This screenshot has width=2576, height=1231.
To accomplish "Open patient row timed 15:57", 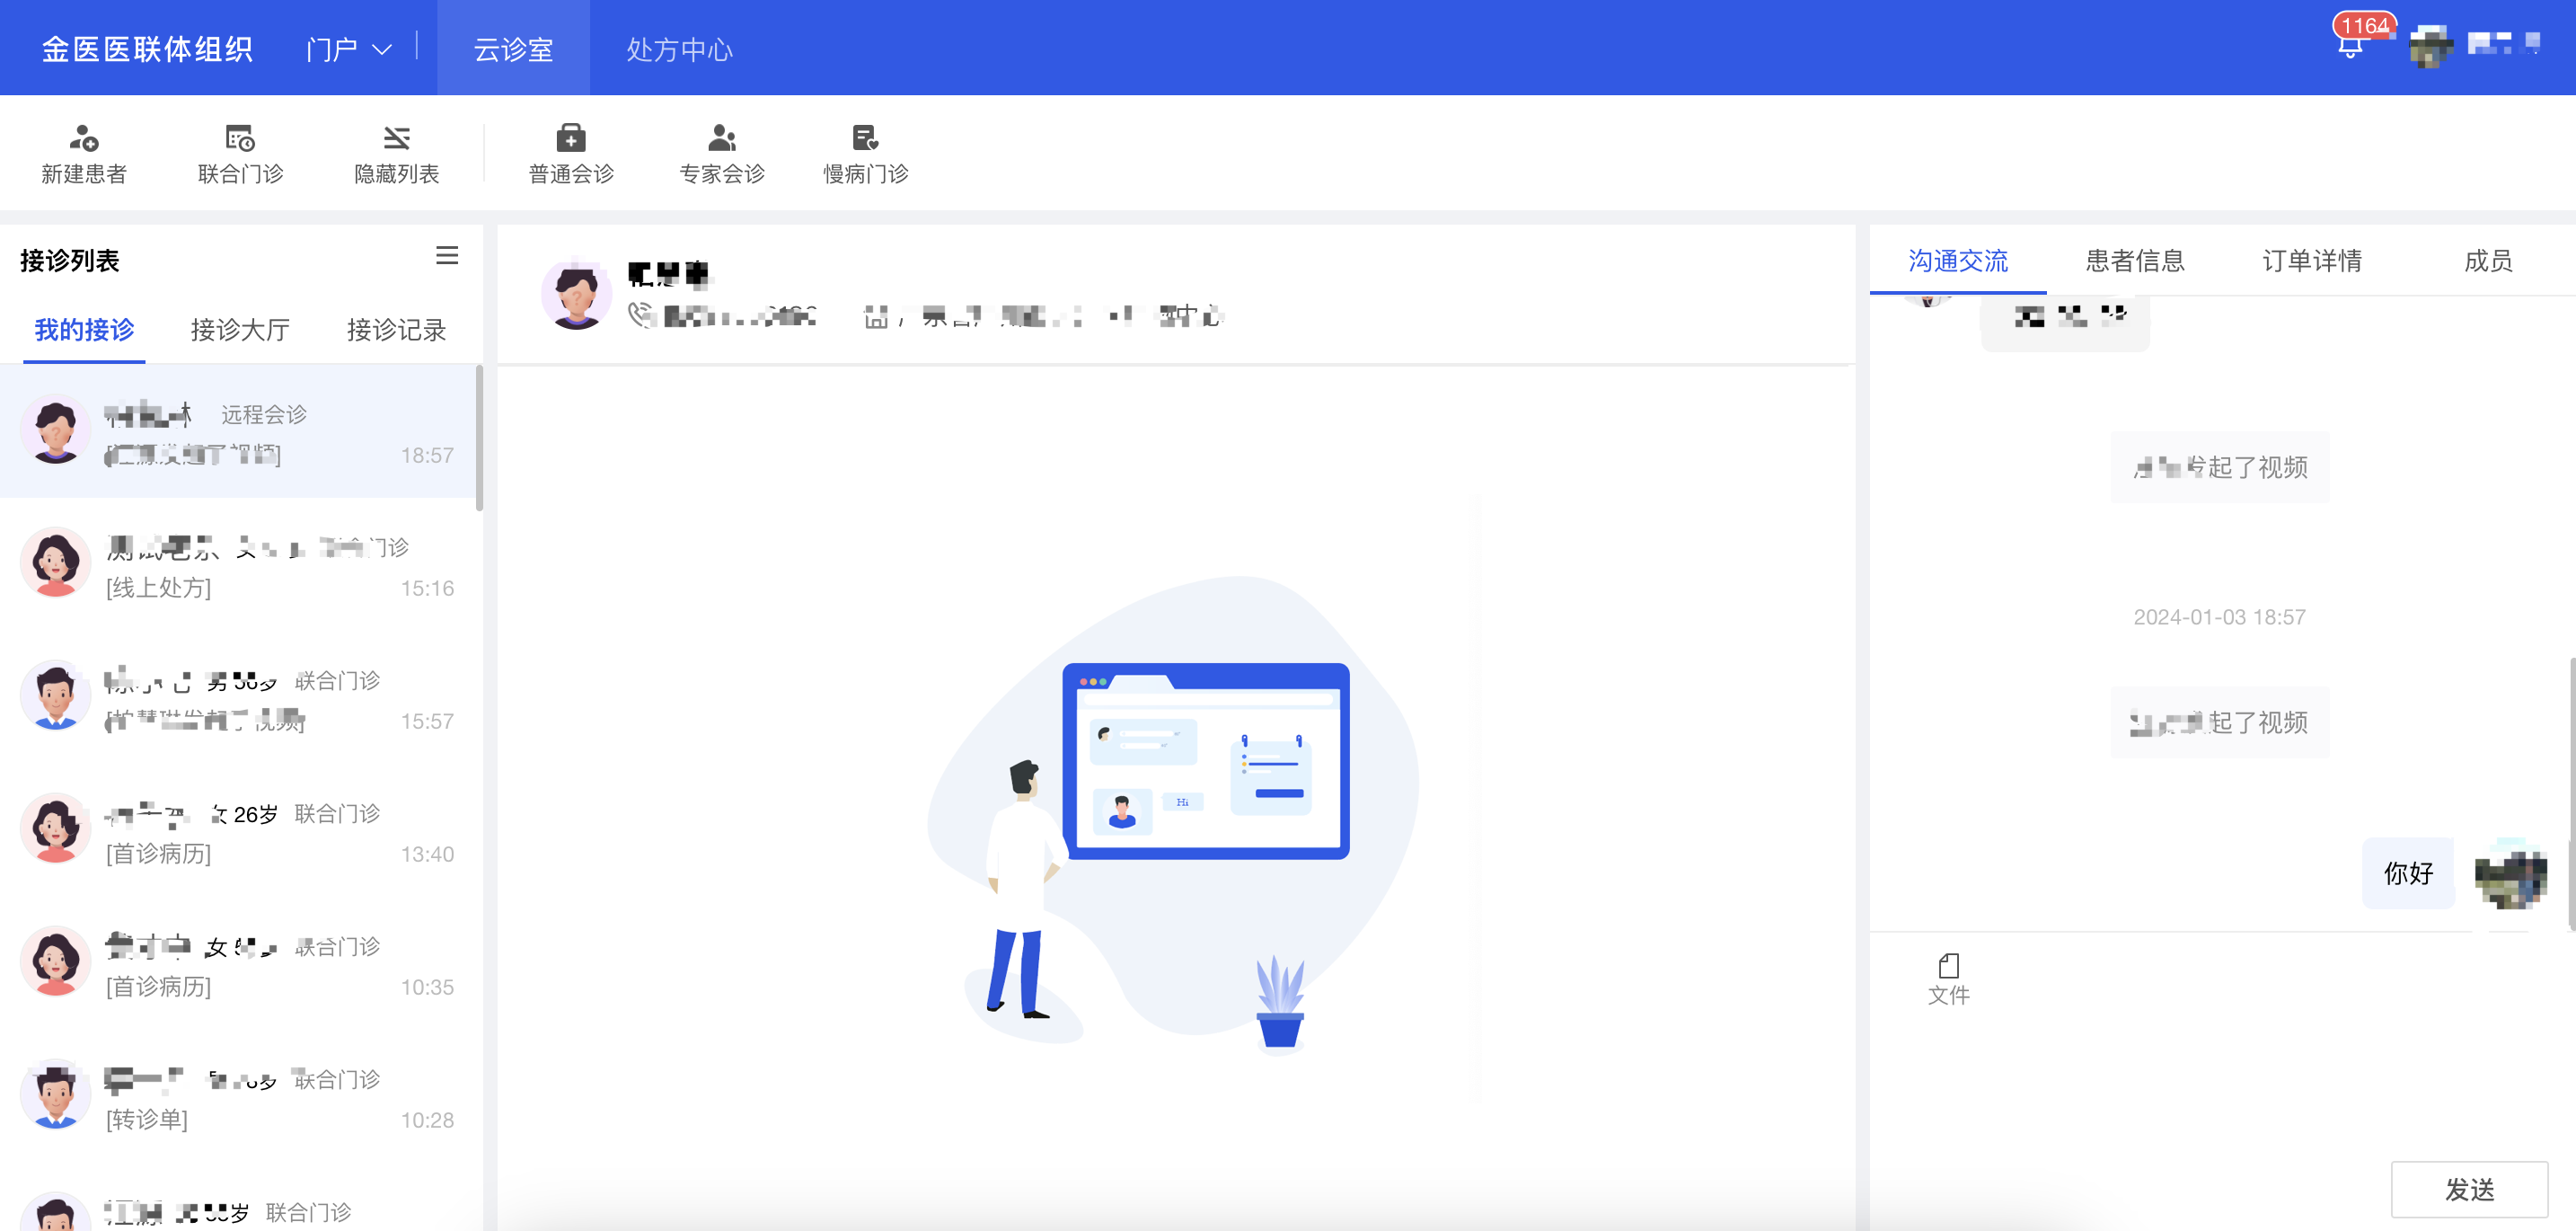I will pyautogui.click(x=238, y=698).
